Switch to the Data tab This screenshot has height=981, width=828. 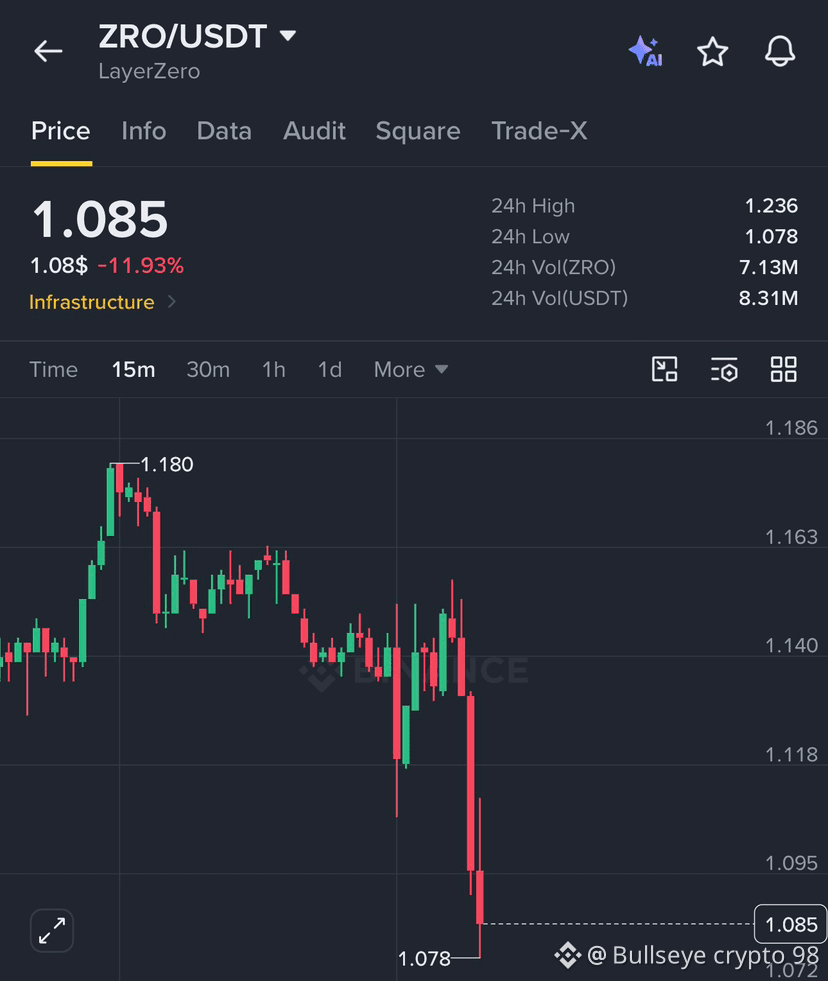(x=224, y=131)
